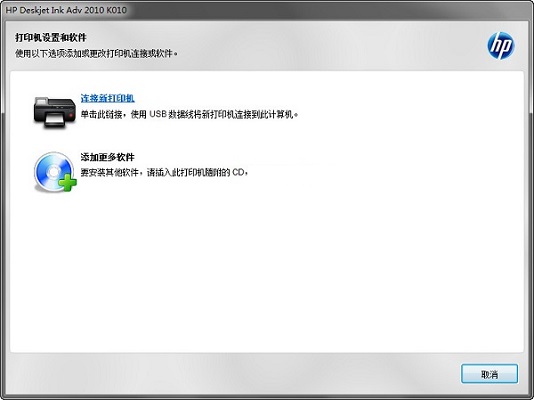Select the 添加更多软件 heading

[x=107, y=157]
